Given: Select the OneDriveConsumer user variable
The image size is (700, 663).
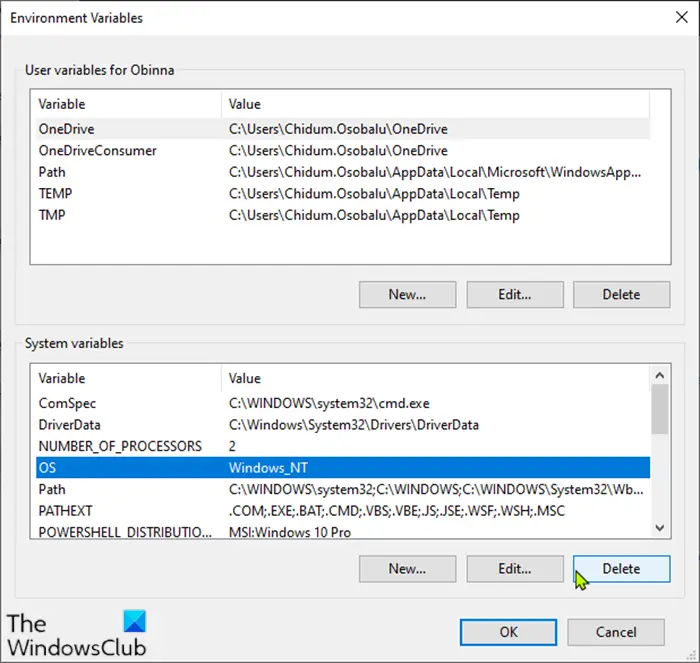Looking at the screenshot, I should click(x=342, y=150).
